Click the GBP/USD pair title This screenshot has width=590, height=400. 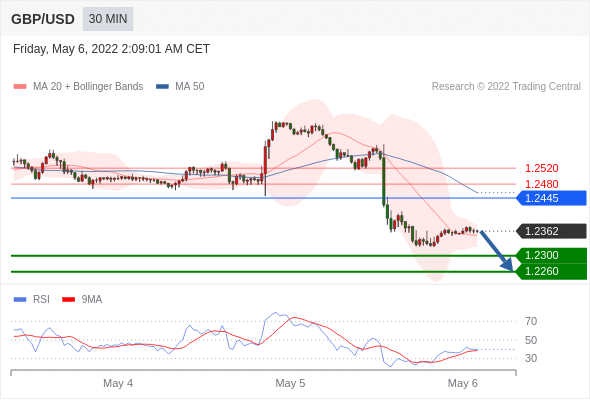(x=43, y=19)
